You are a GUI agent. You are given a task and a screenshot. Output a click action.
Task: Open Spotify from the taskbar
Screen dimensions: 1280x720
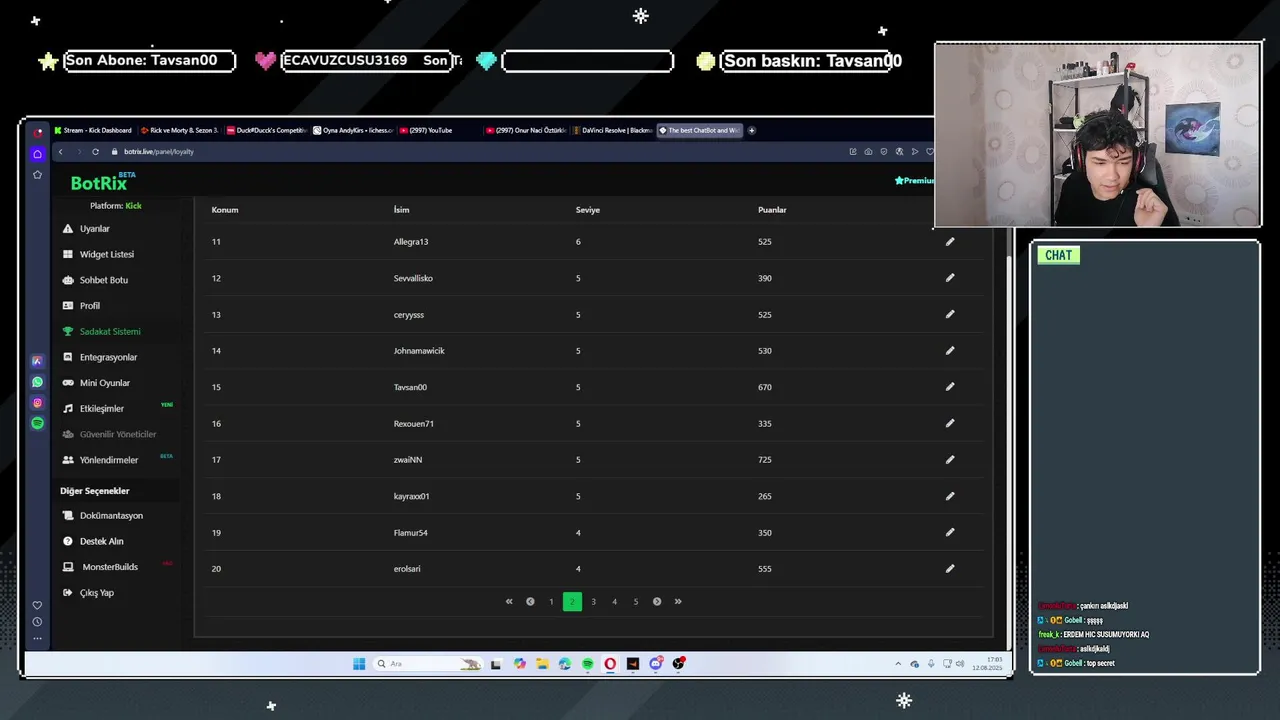tap(587, 663)
